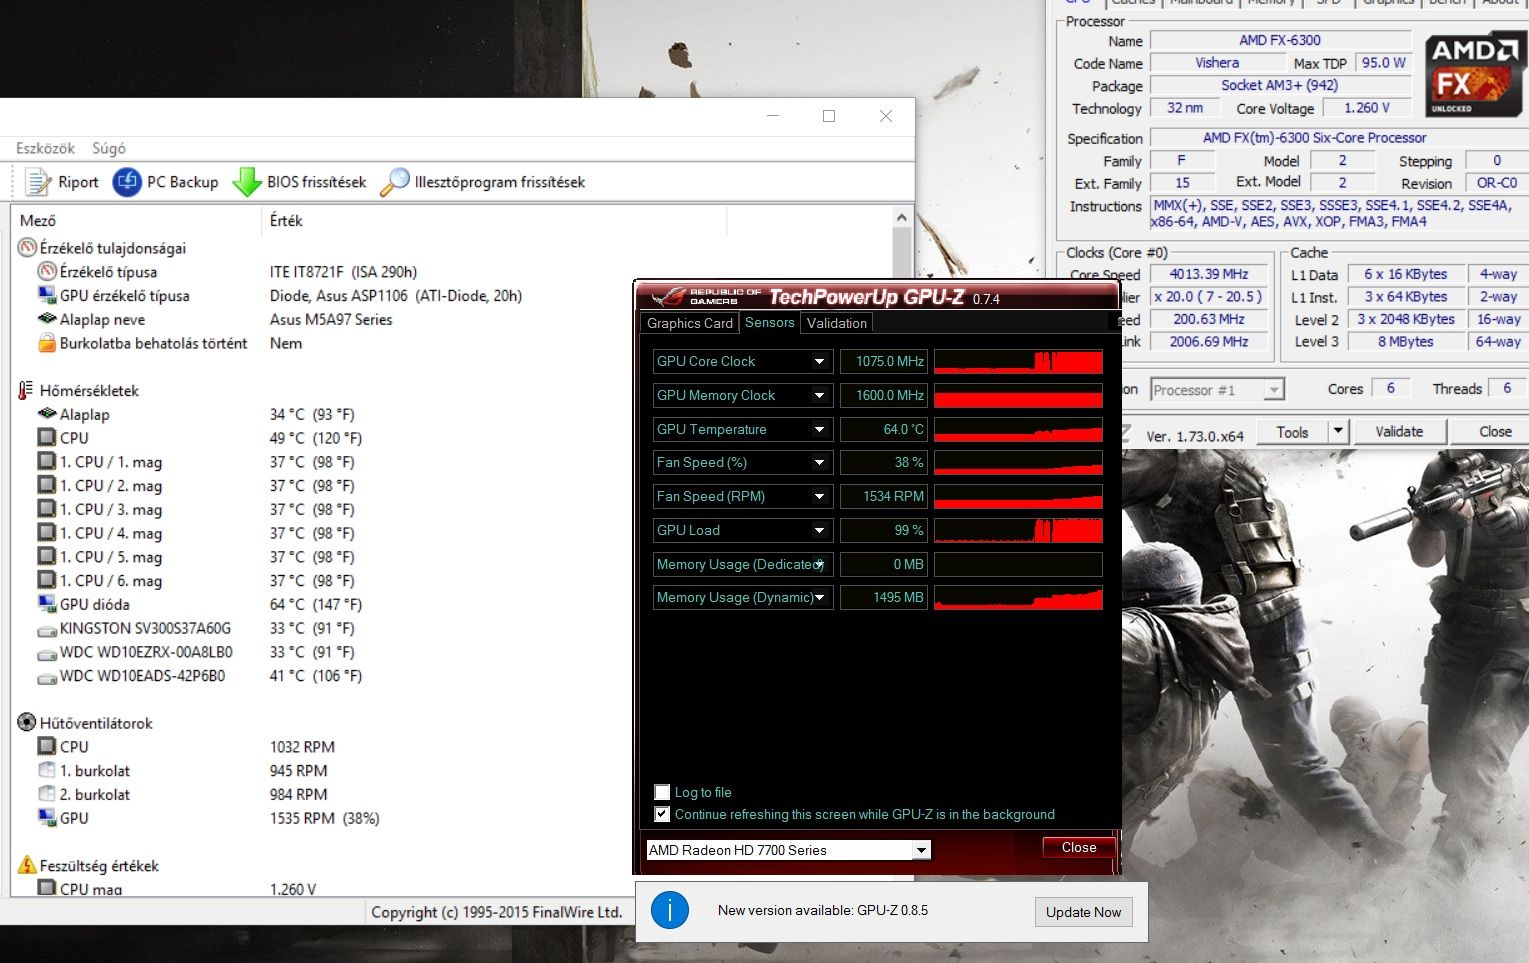The image size is (1529, 963).
Task: Uncheck Continue refreshing in background checkbox
Action: pos(662,814)
